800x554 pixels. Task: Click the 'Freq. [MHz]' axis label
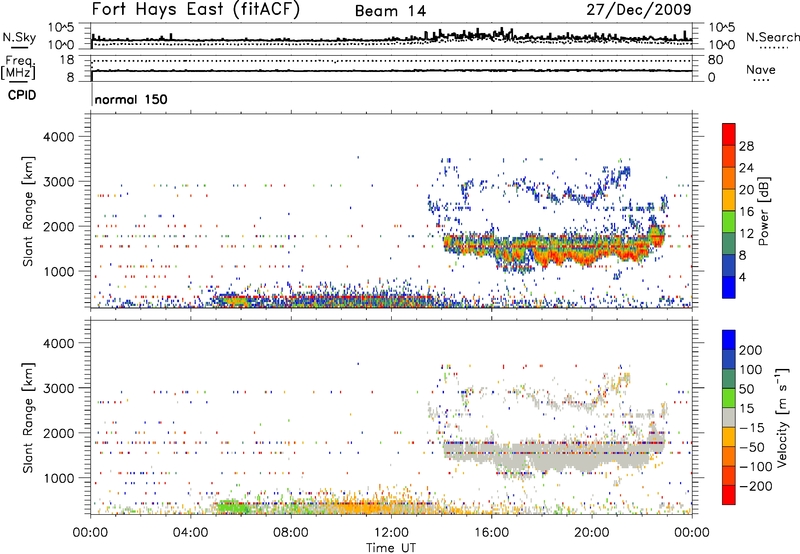tap(18, 67)
